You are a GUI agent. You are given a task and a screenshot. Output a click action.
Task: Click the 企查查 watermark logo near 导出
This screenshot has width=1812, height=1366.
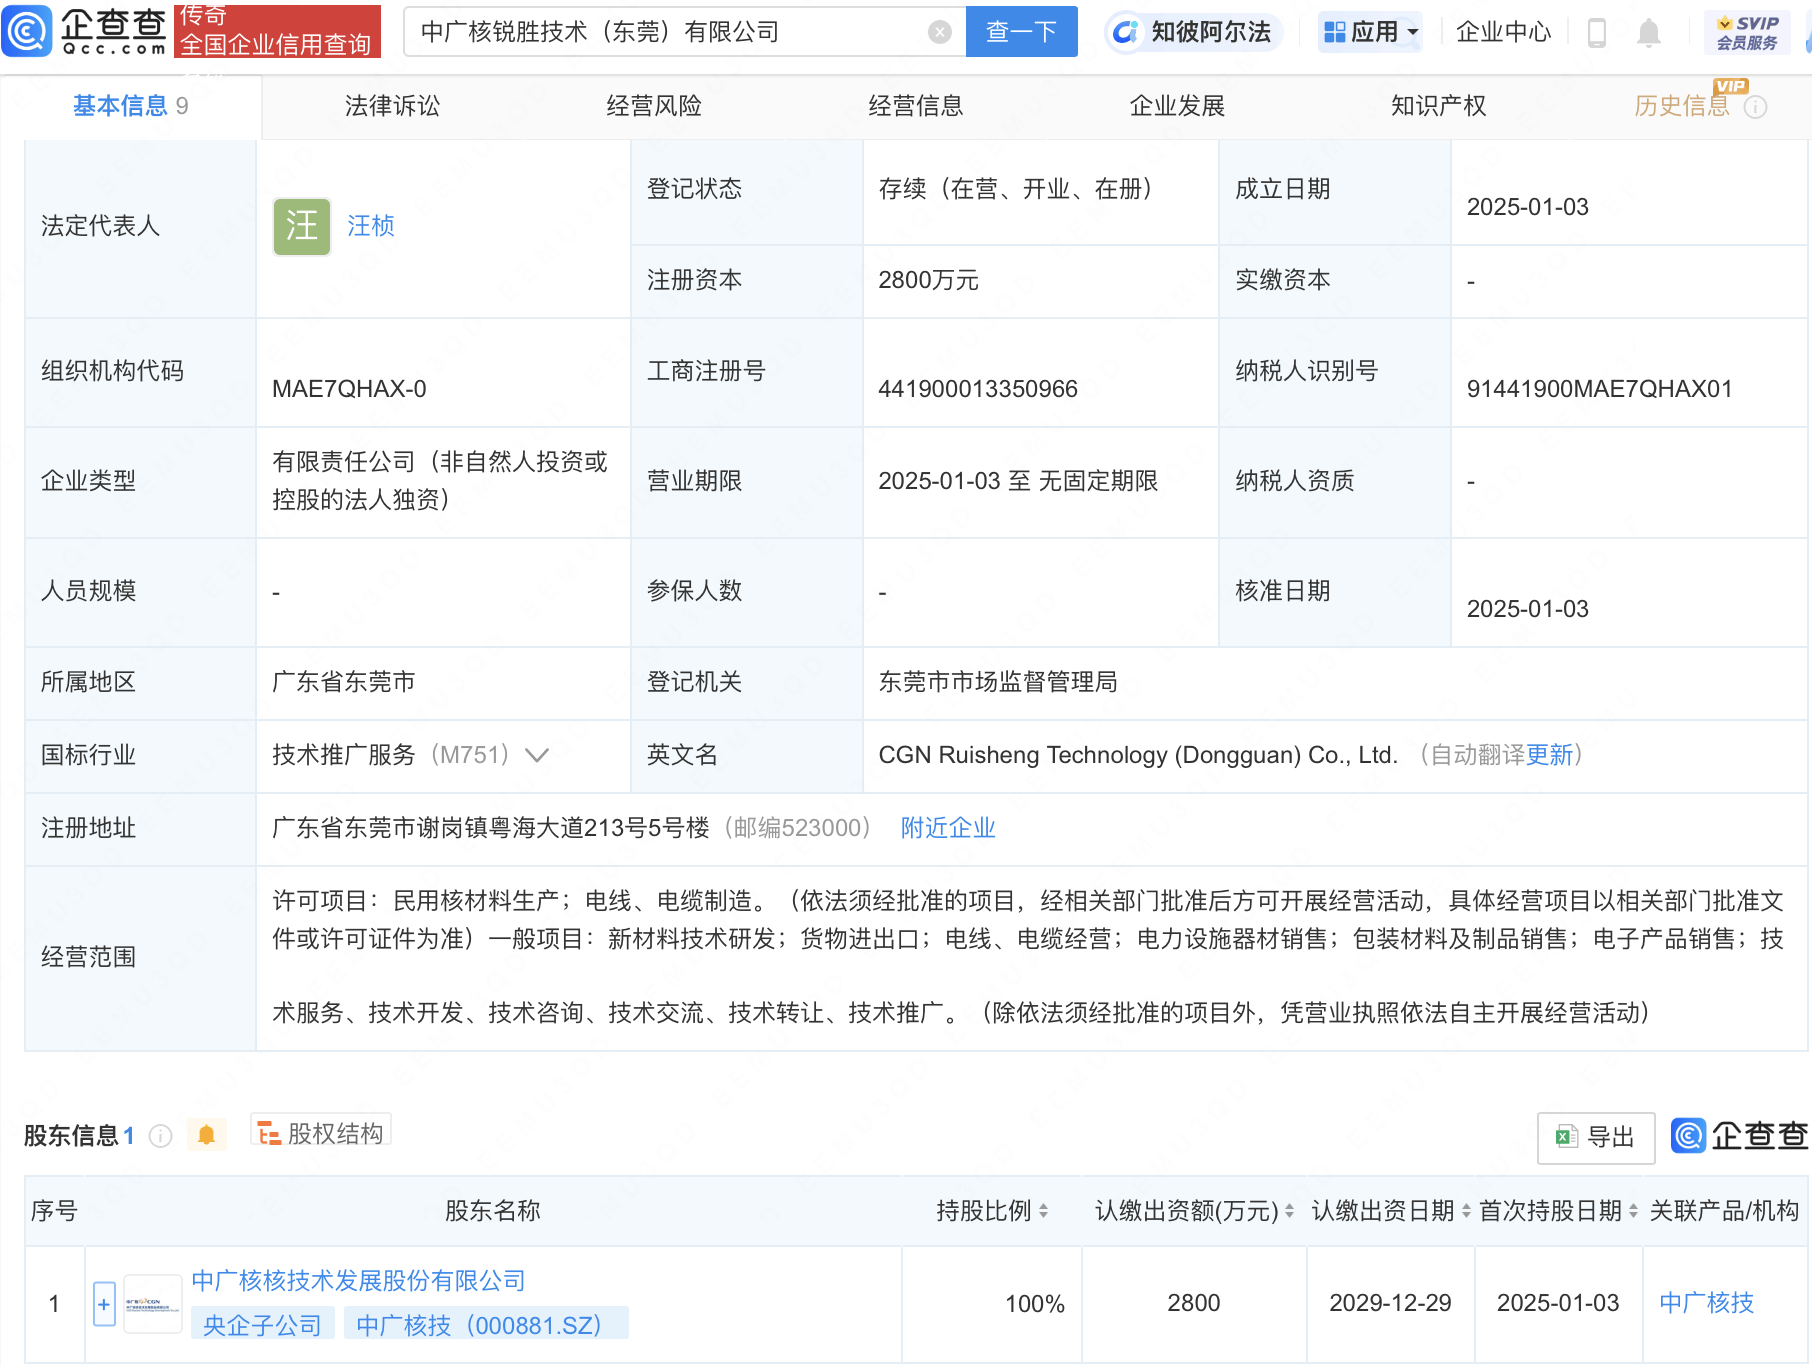tap(1740, 1136)
